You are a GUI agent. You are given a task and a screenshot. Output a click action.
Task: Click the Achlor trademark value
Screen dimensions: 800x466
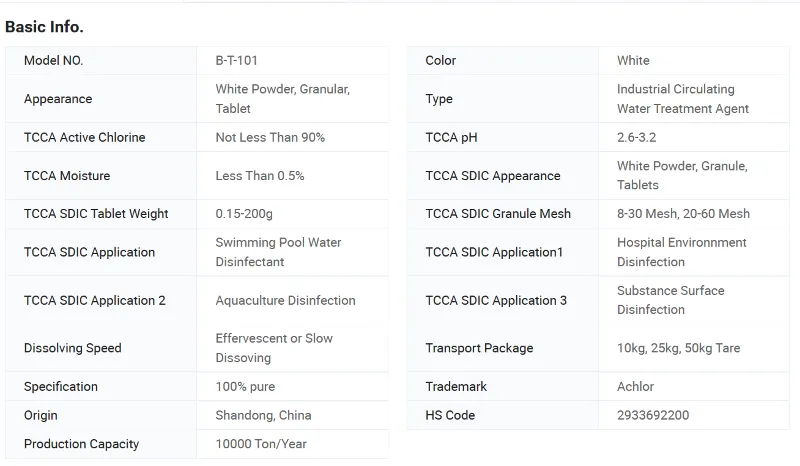(635, 387)
